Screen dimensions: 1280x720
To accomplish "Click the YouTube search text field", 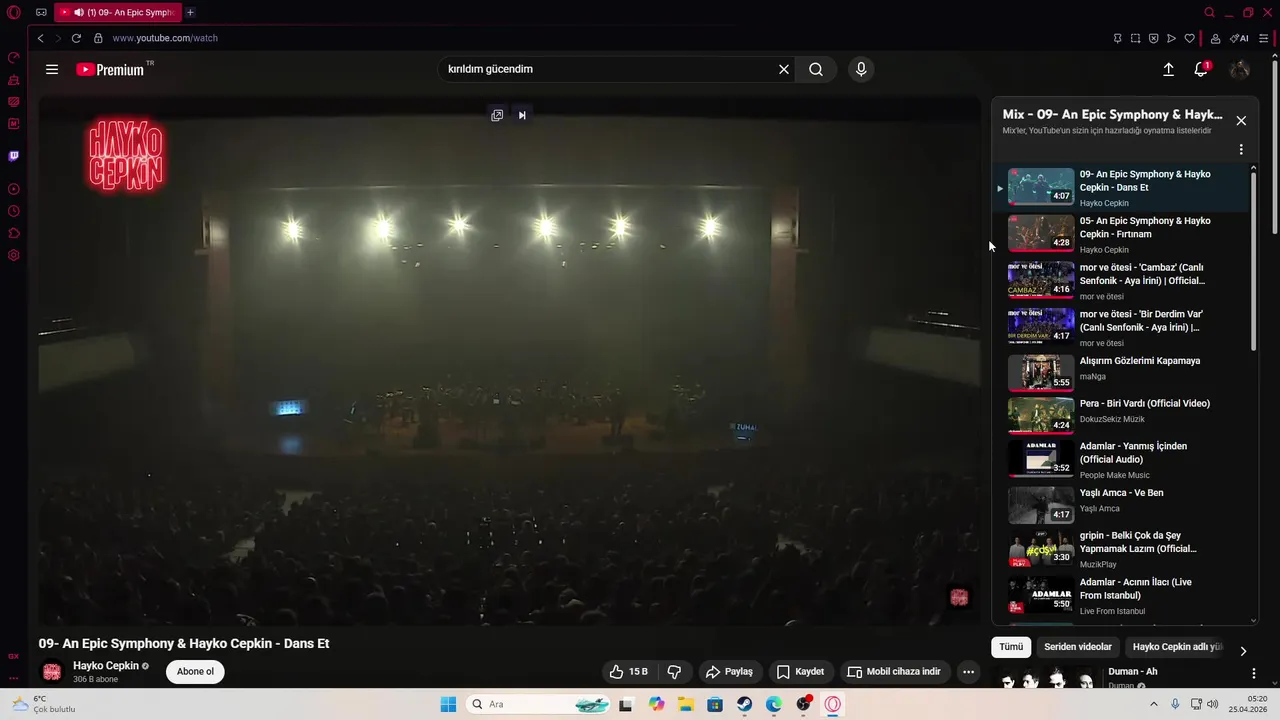I will (x=610, y=69).
